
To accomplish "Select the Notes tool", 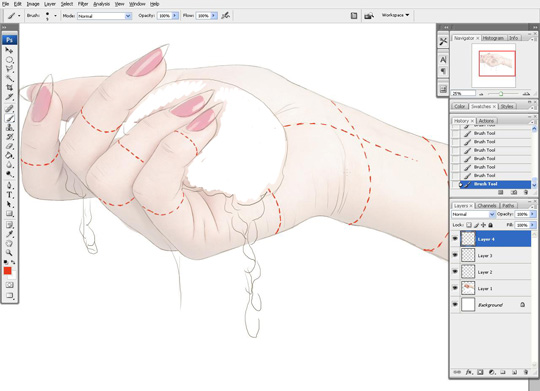I will [x=9, y=225].
